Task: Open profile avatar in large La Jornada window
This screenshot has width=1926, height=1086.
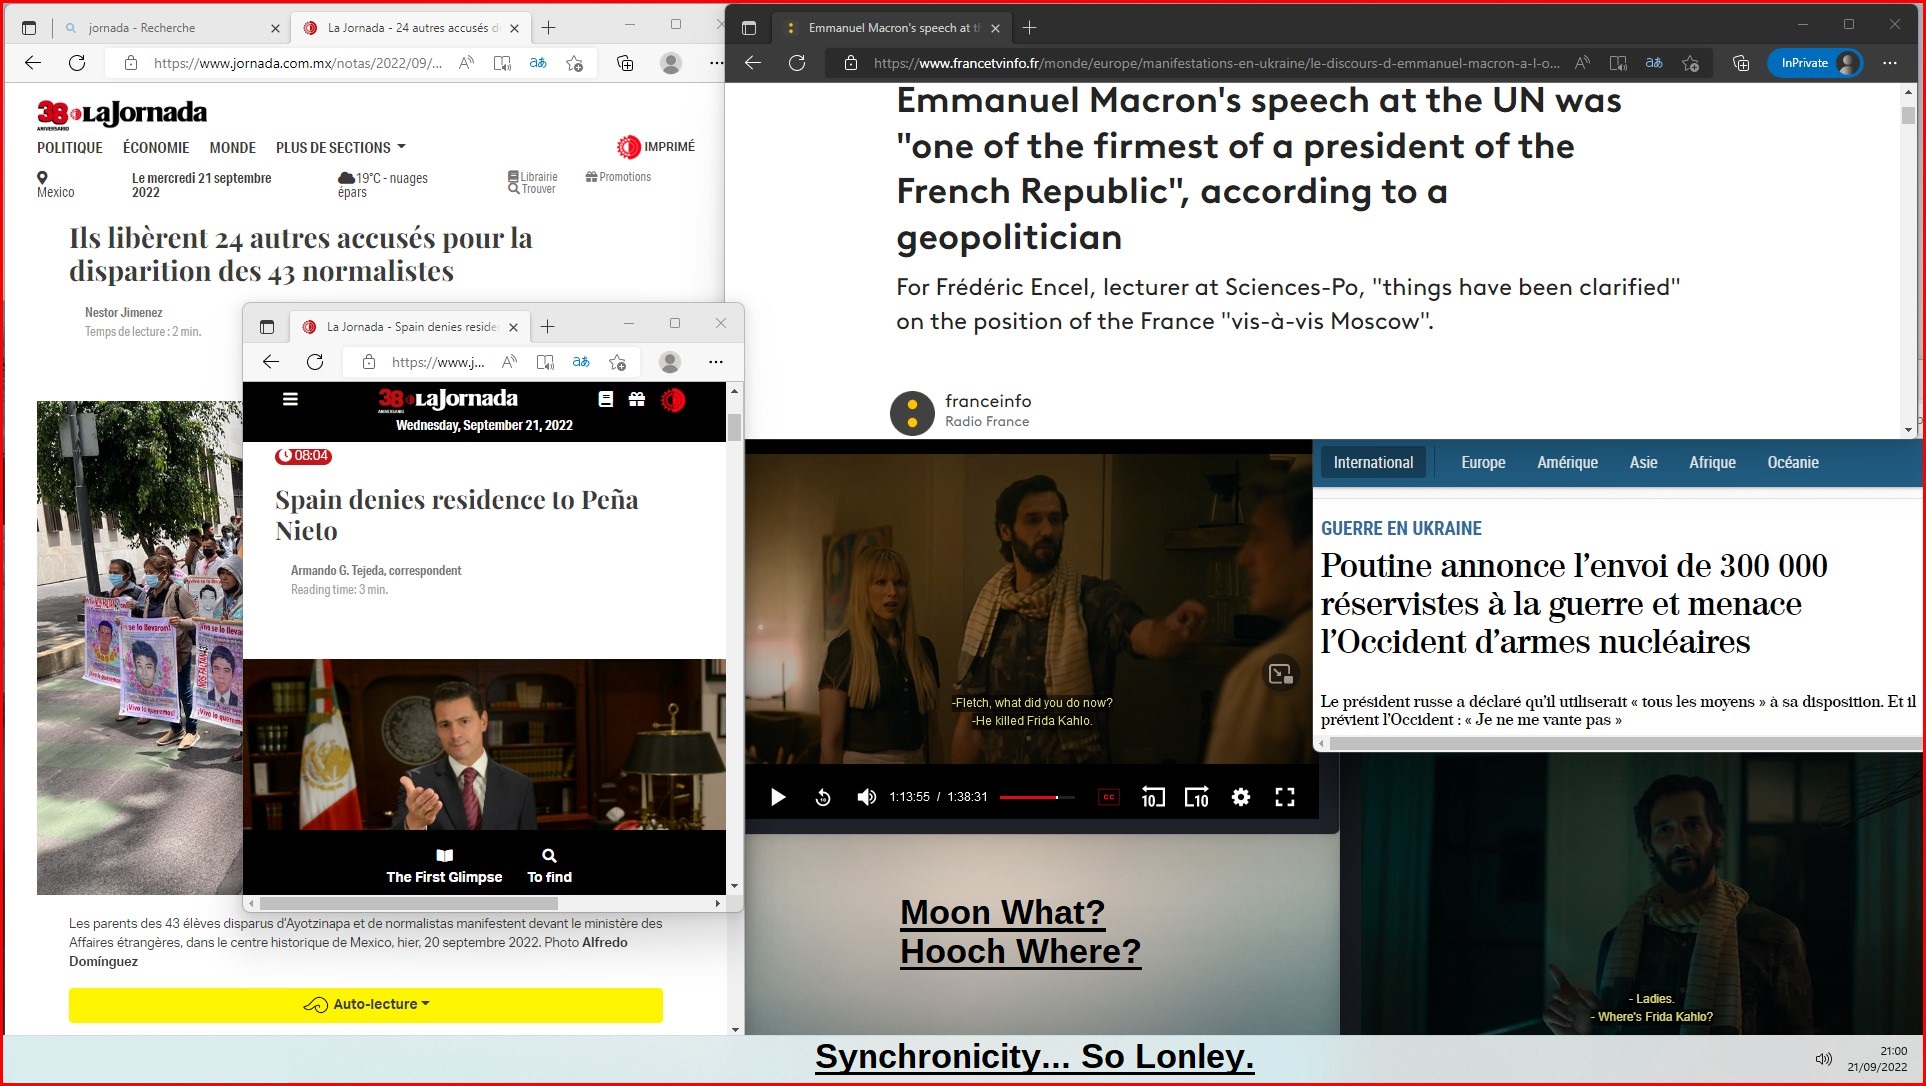Action: [671, 63]
